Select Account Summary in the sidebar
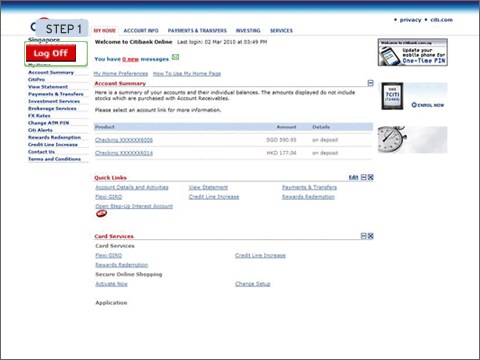The width and height of the screenshot is (480, 360). coord(51,72)
